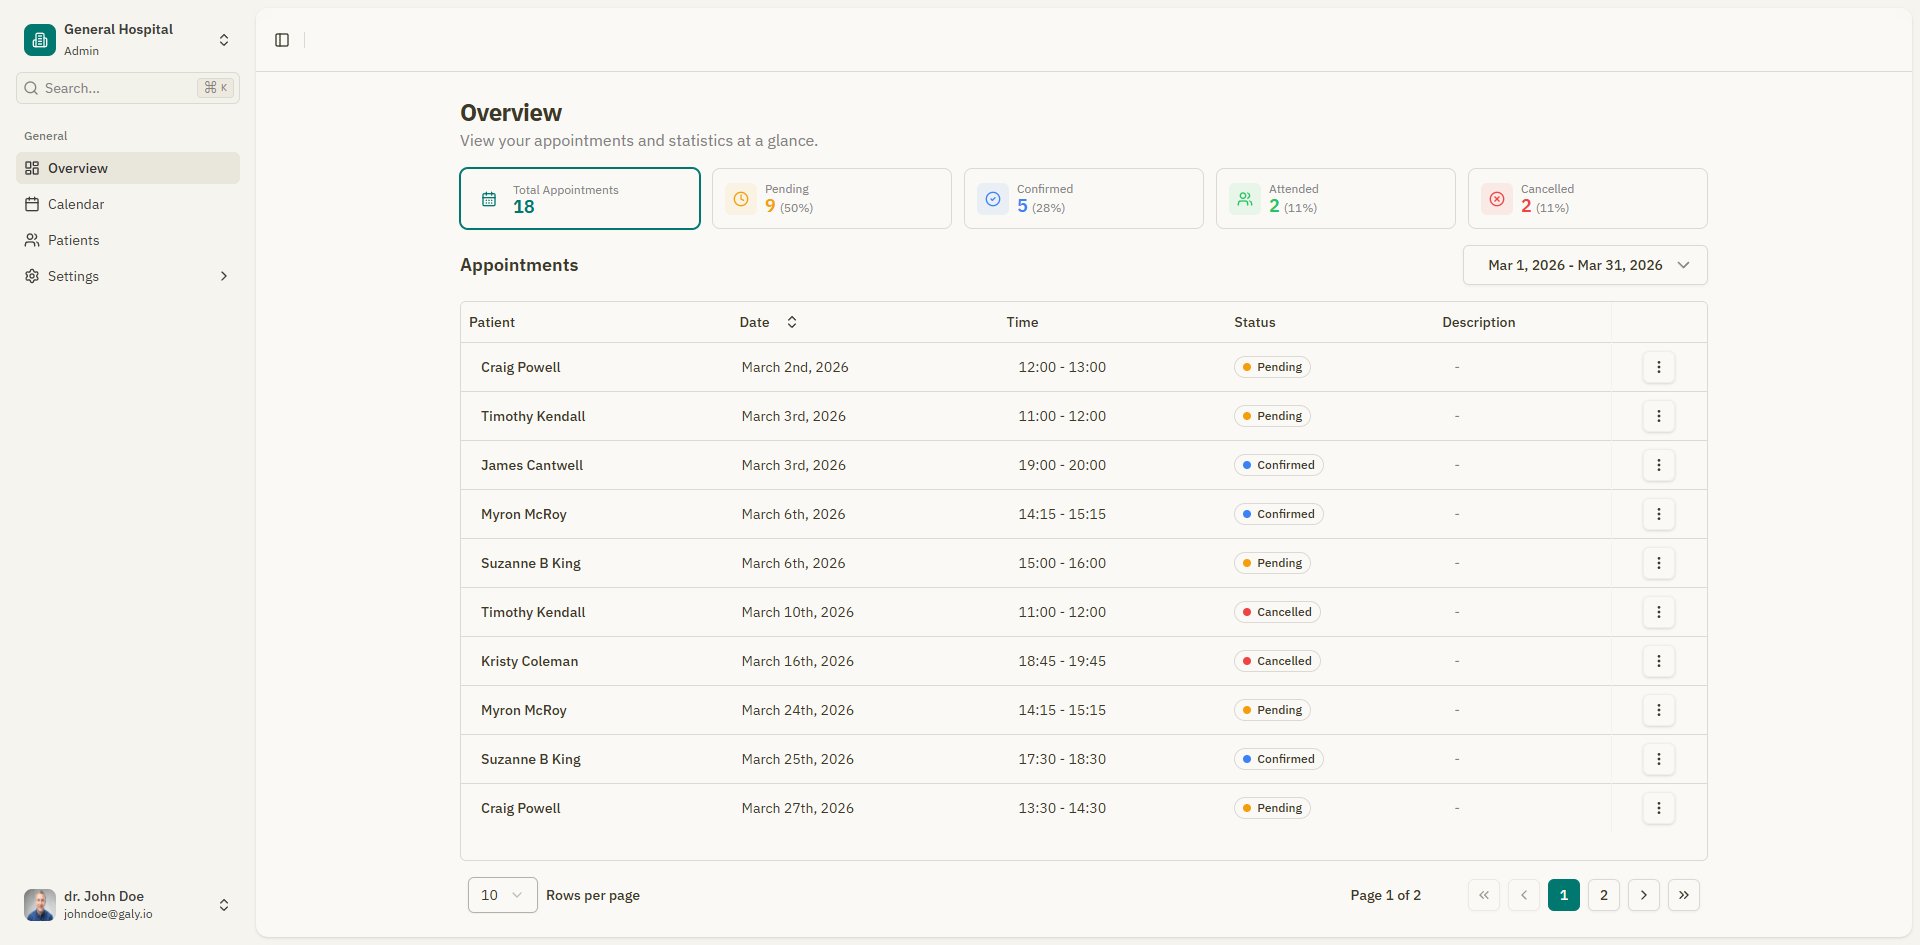Click the General Hospital logo icon
1920x945 pixels.
39,40
